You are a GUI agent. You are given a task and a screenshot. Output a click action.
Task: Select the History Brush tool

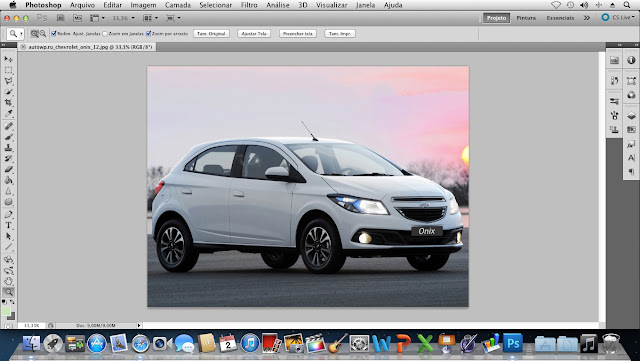(8, 158)
